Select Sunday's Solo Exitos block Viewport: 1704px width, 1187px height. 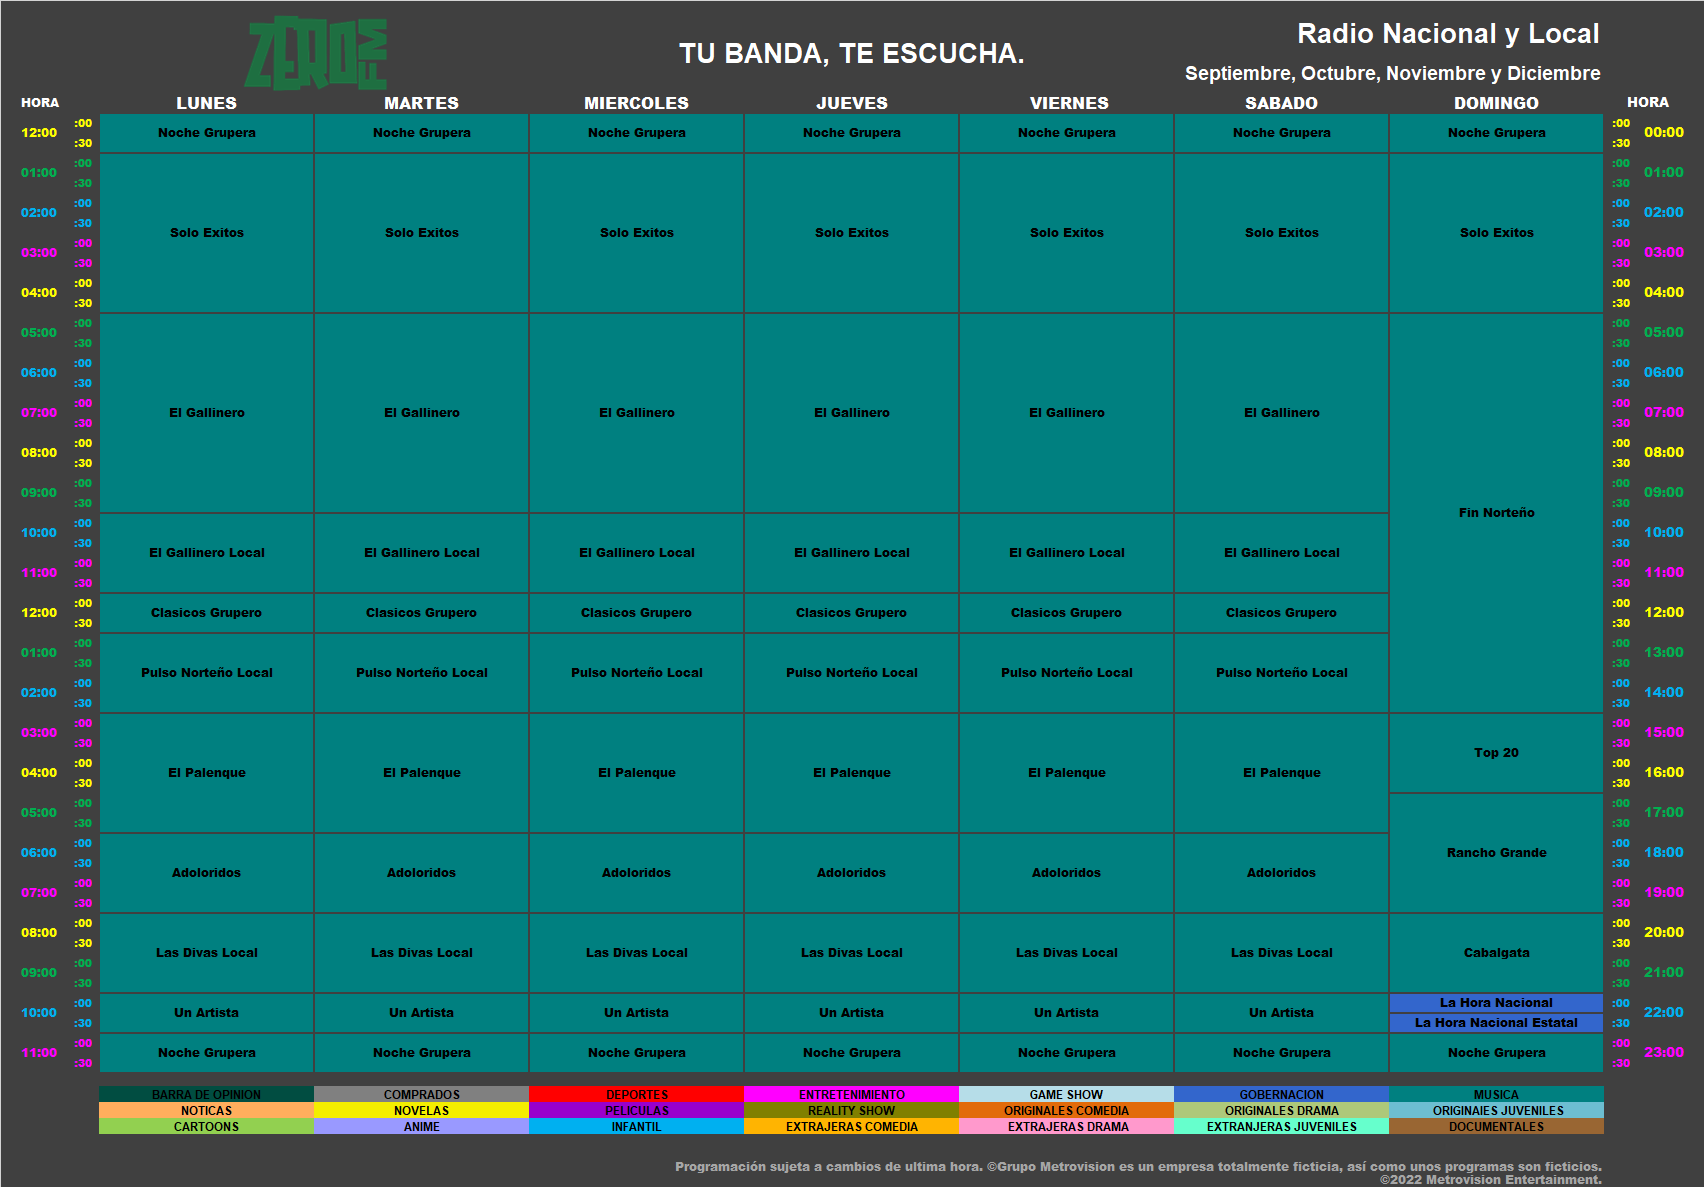pyautogui.click(x=1497, y=233)
